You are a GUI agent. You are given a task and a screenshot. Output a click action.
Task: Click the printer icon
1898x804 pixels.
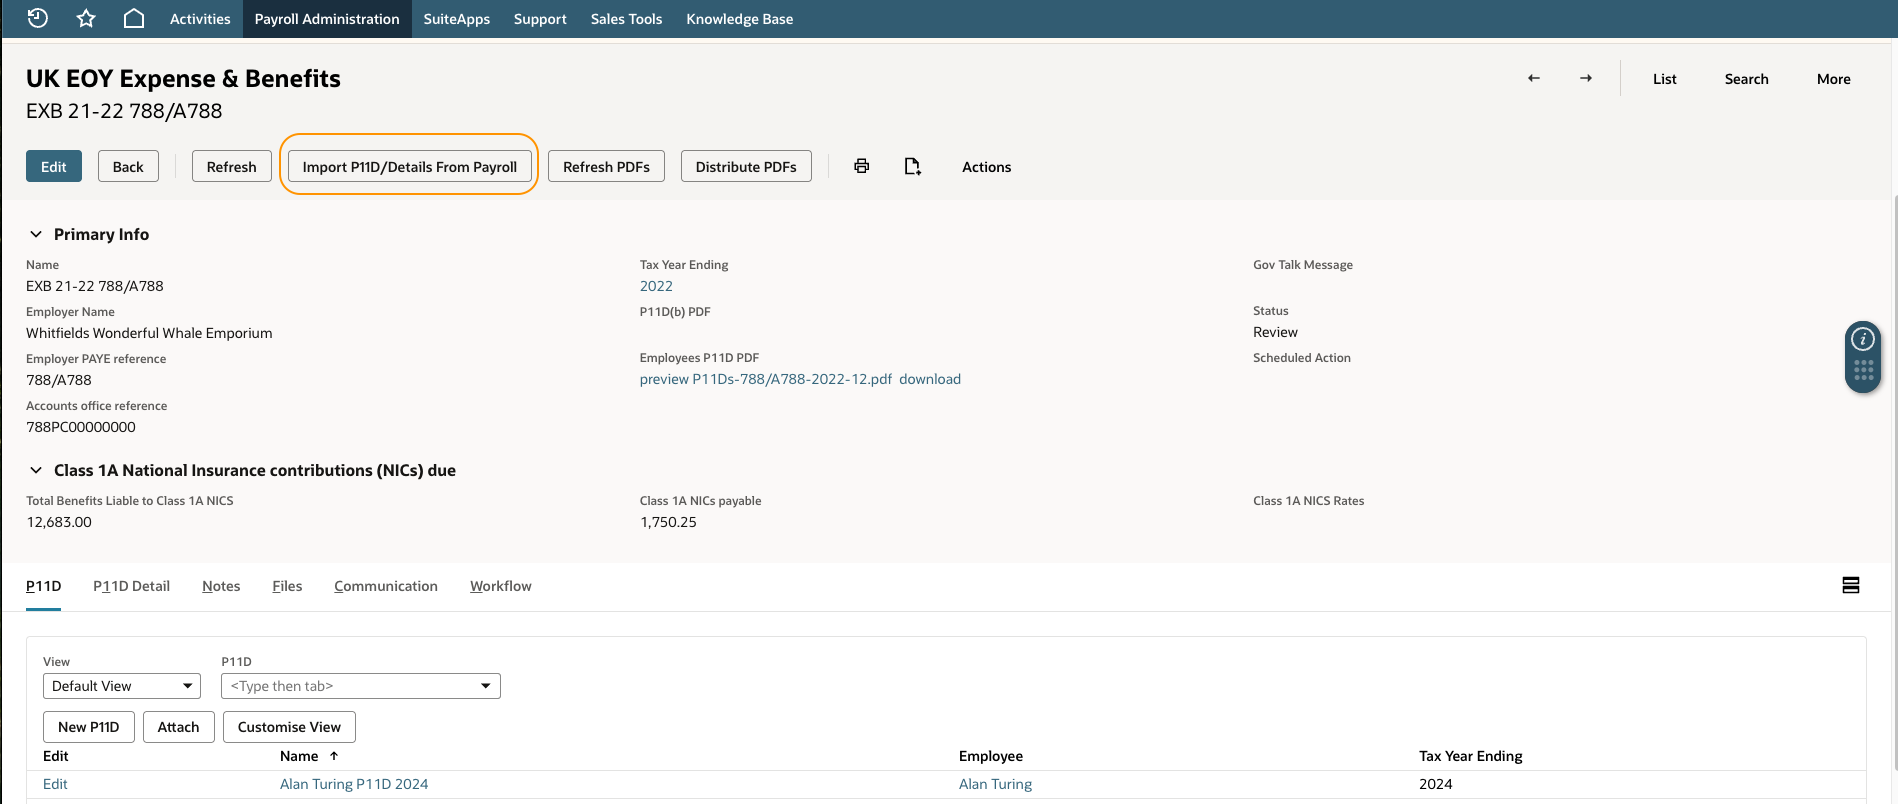[861, 166]
